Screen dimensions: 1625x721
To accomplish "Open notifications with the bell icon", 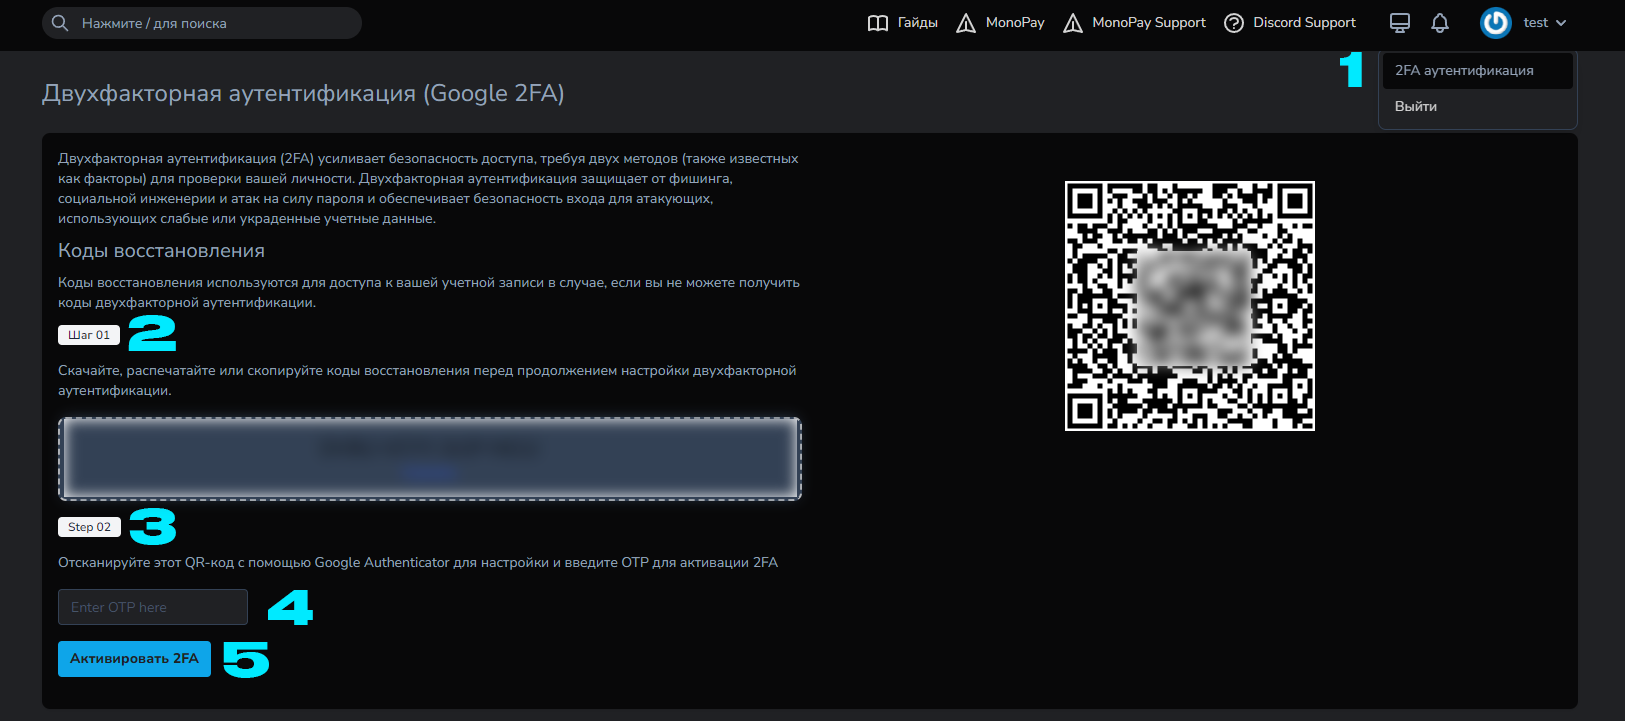I will (x=1440, y=23).
